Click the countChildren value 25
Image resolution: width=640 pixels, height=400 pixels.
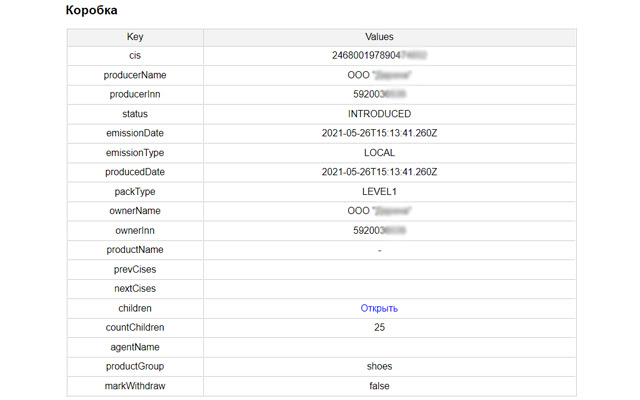(x=379, y=327)
